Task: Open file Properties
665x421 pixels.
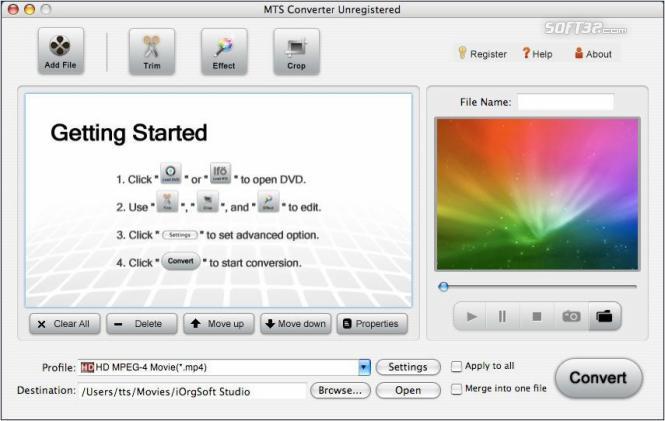Action: 372,324
